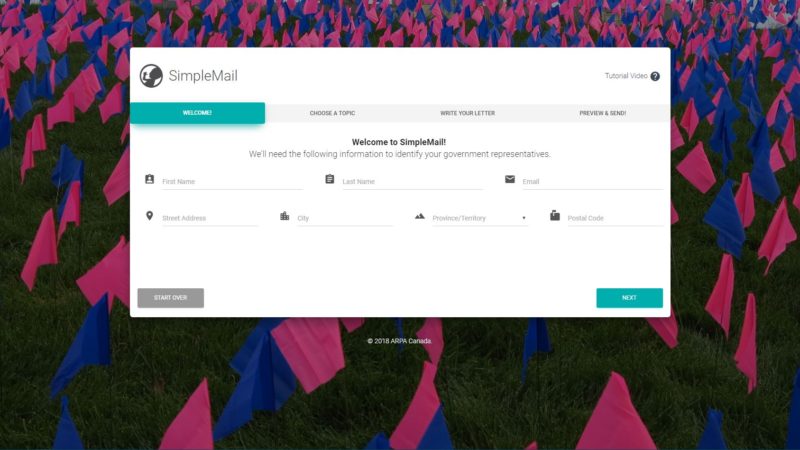Click the envelope icon beside Email

[x=510, y=179]
